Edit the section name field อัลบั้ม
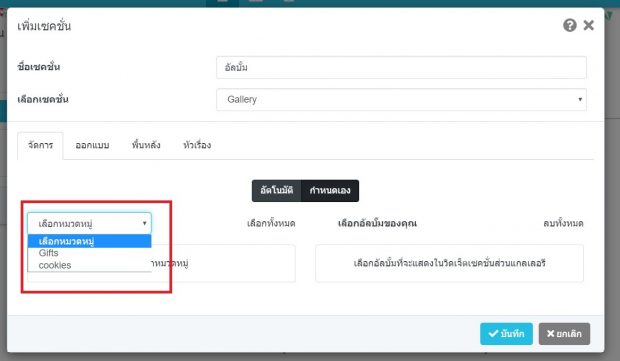This screenshot has height=361, width=620. pos(401,67)
